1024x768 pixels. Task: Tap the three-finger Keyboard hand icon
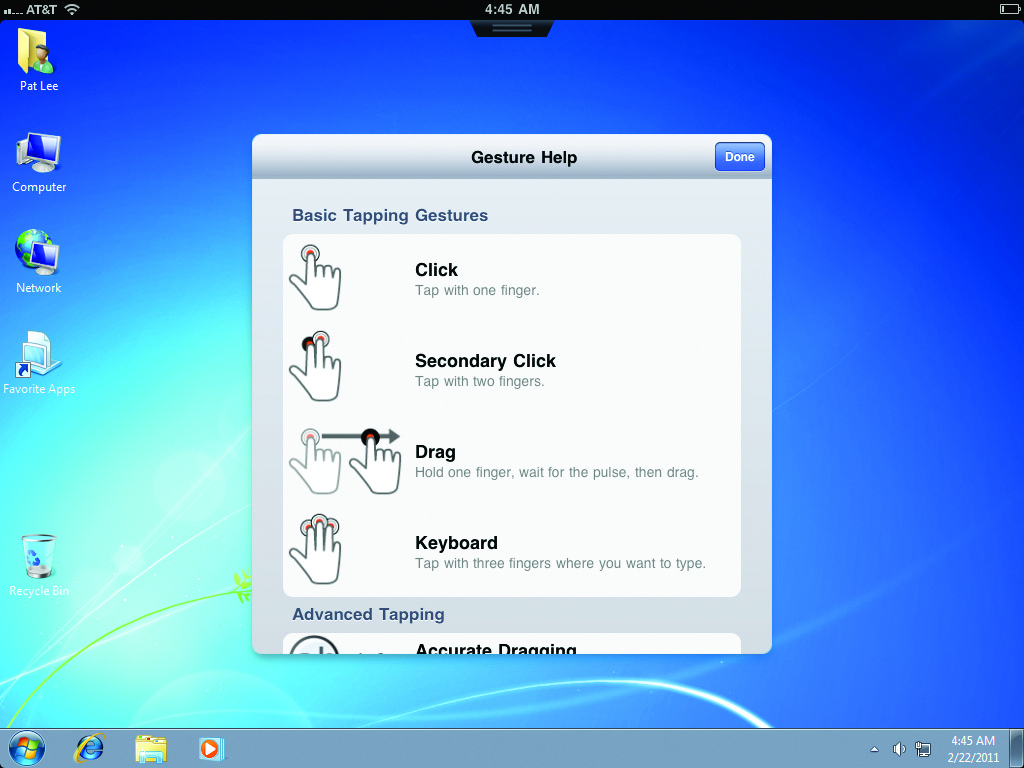[x=315, y=549]
